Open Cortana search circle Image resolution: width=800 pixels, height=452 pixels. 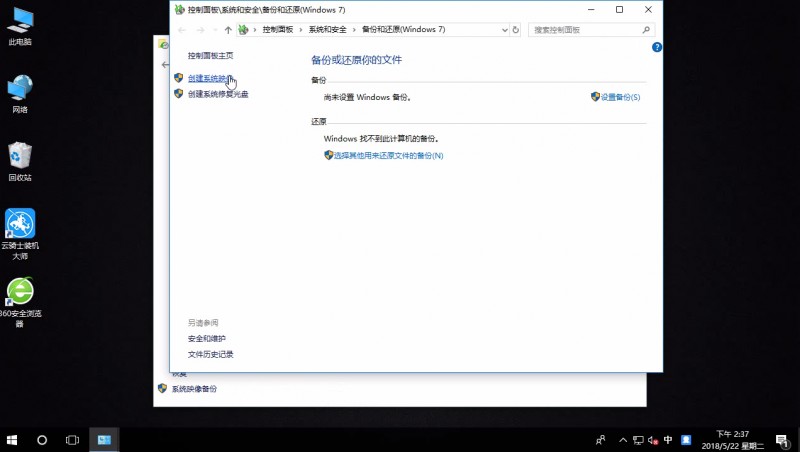tap(42, 440)
